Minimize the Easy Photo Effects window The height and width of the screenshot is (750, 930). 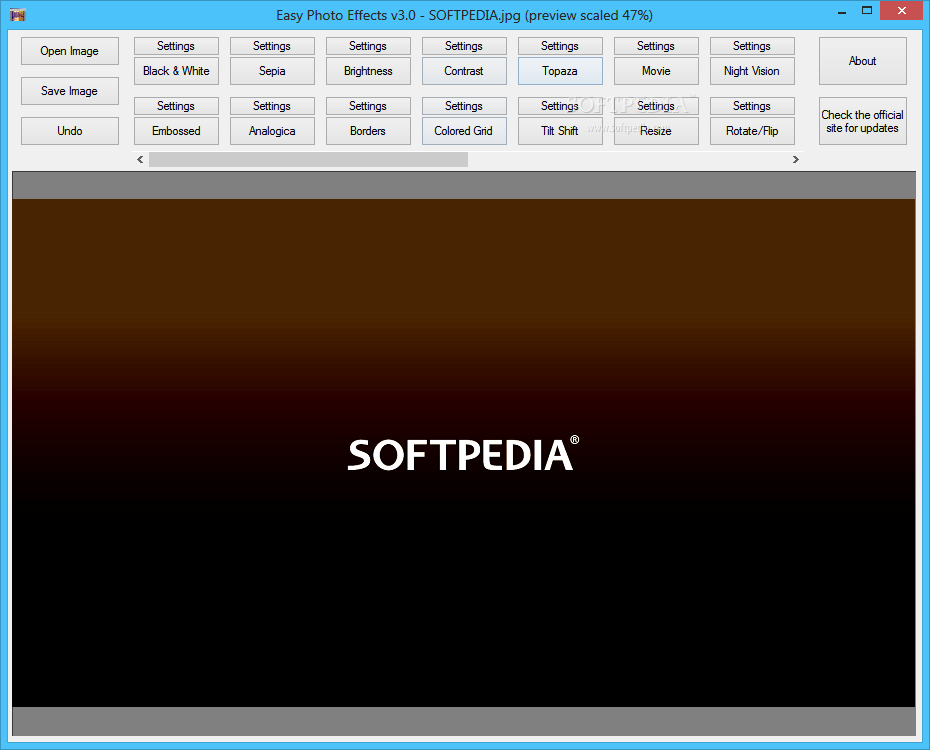[842, 12]
